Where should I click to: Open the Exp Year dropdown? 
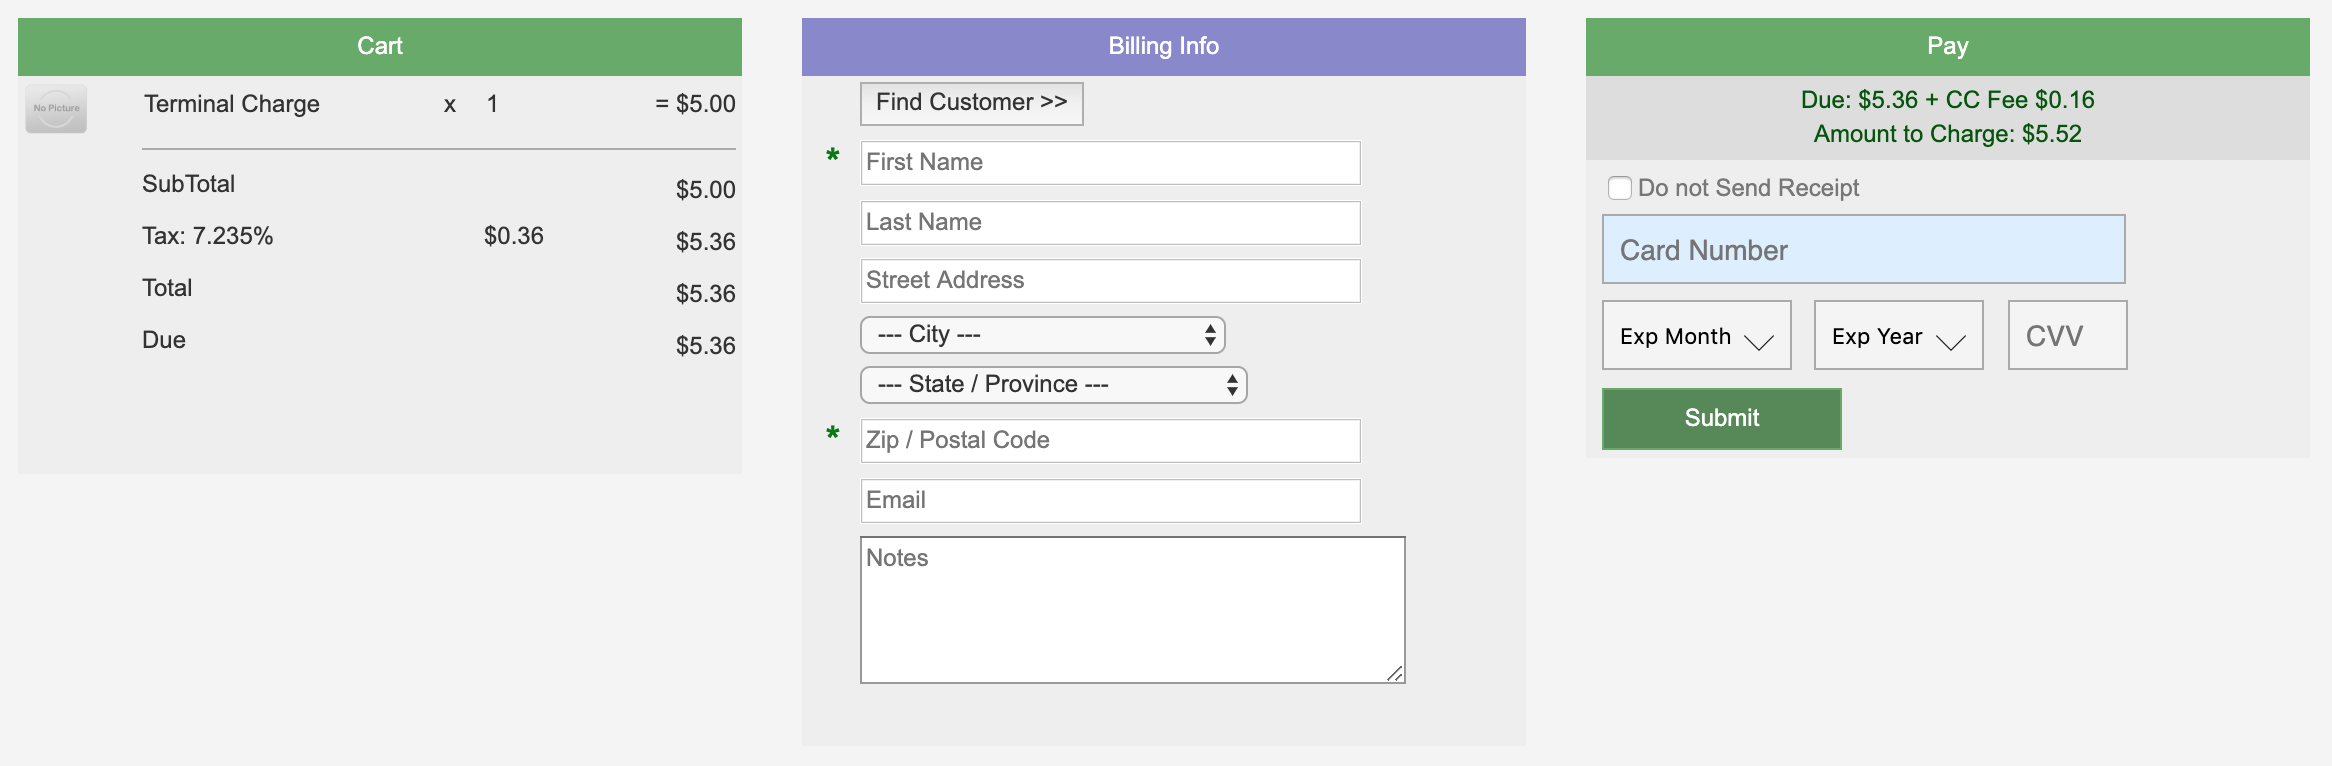click(x=1898, y=336)
